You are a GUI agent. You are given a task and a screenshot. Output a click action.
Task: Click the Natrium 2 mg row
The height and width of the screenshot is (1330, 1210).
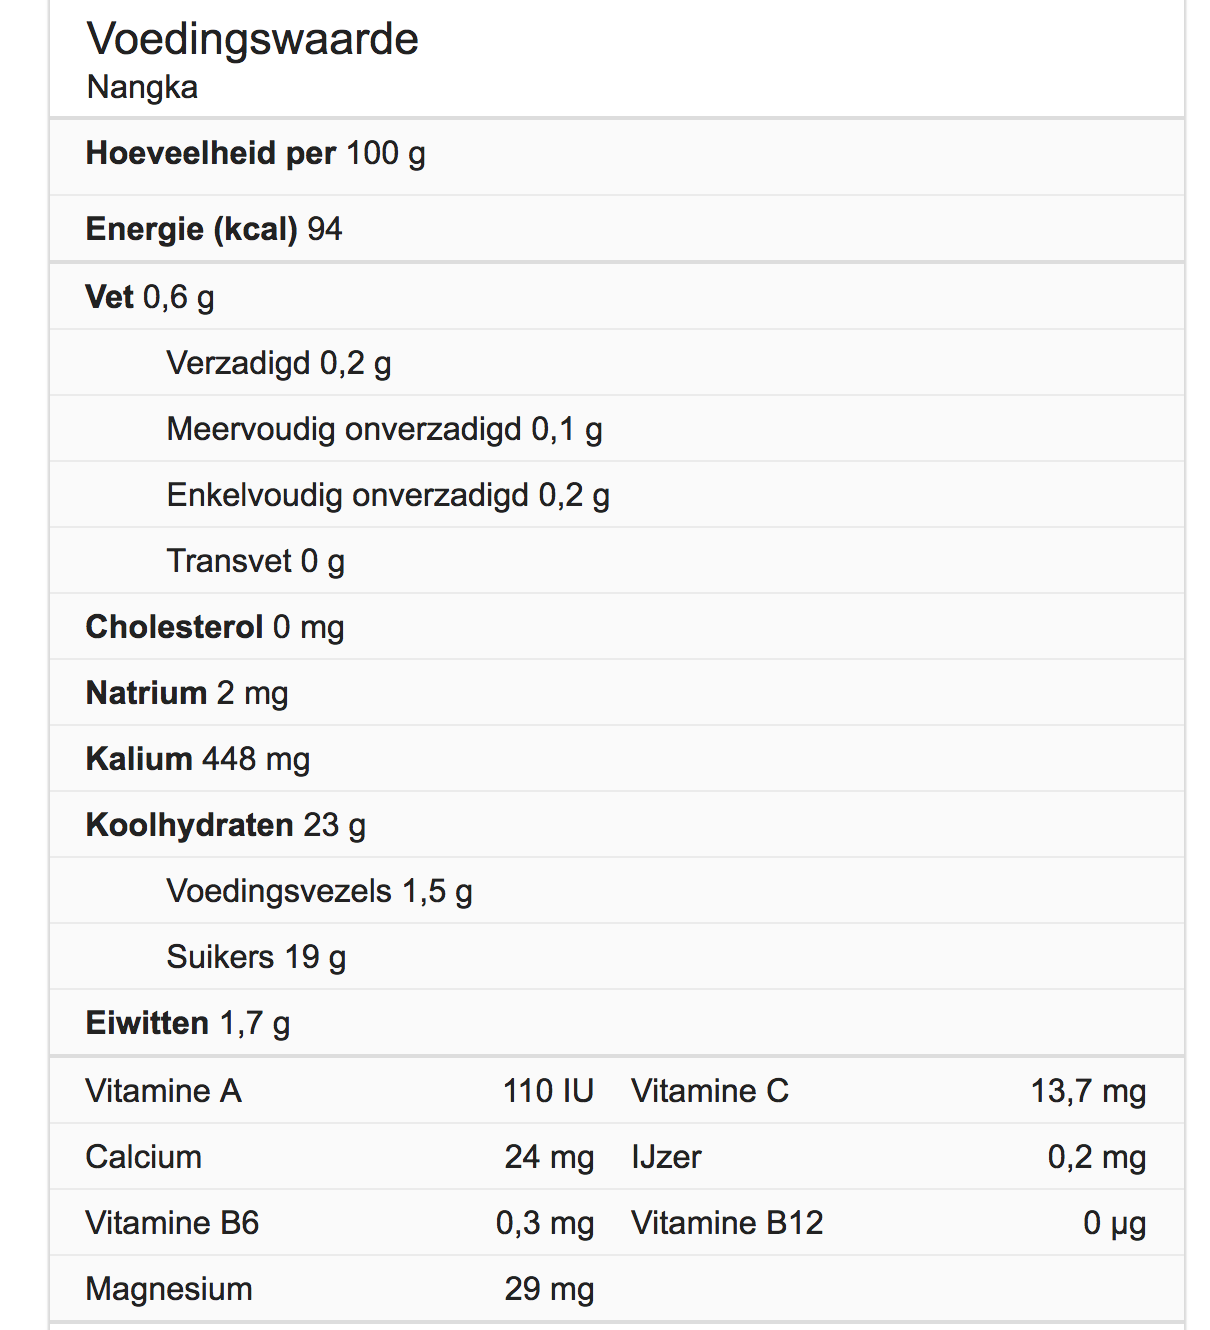coord(617,693)
